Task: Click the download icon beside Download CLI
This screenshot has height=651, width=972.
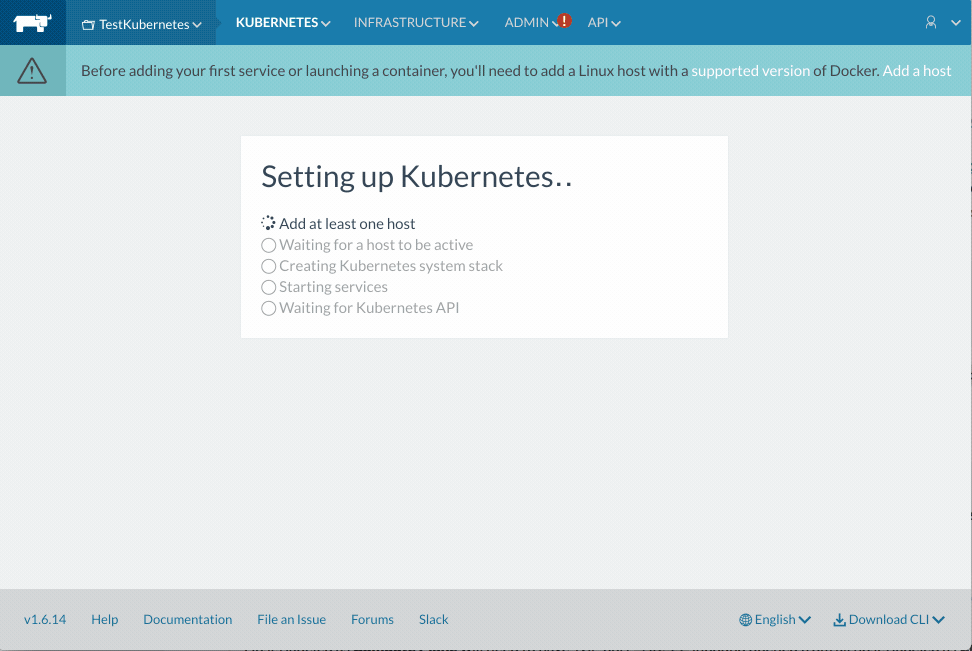Action: click(x=839, y=620)
